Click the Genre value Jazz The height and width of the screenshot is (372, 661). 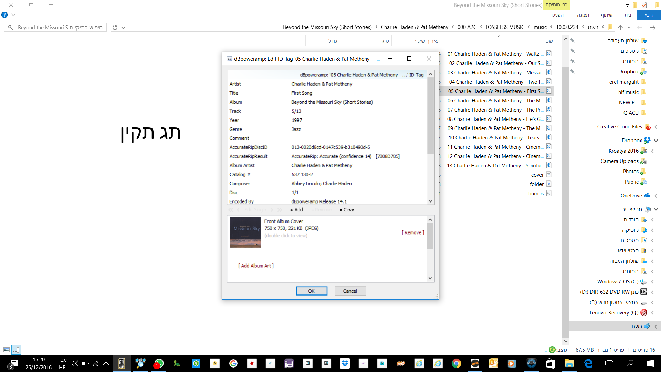pos(296,129)
